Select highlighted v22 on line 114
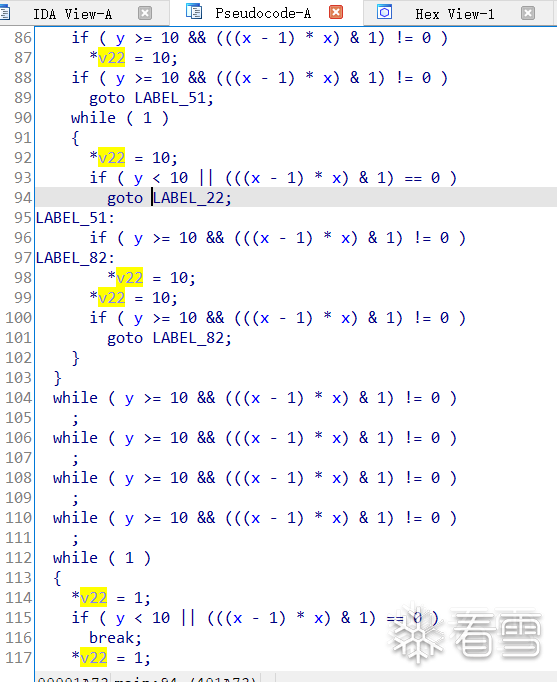This screenshot has height=682, width=557. [93, 598]
